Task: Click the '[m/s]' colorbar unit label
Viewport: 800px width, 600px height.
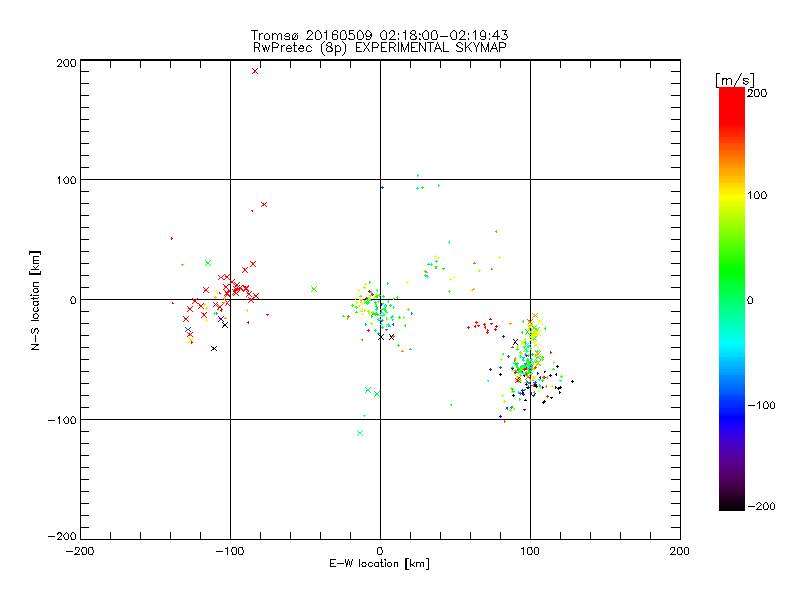Action: click(734, 80)
